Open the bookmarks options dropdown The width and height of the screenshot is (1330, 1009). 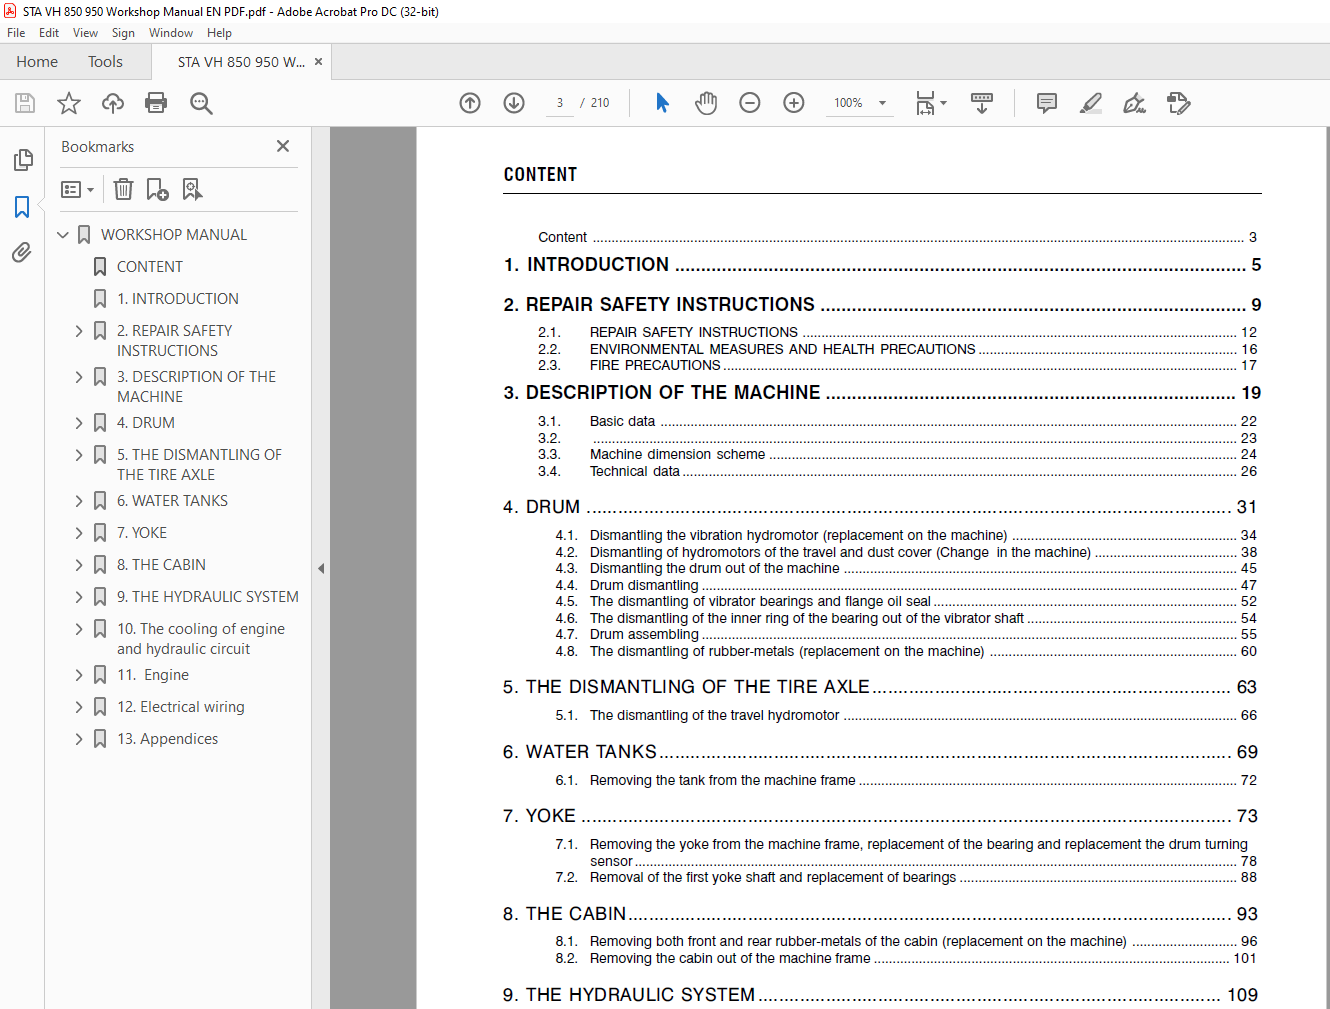point(78,189)
